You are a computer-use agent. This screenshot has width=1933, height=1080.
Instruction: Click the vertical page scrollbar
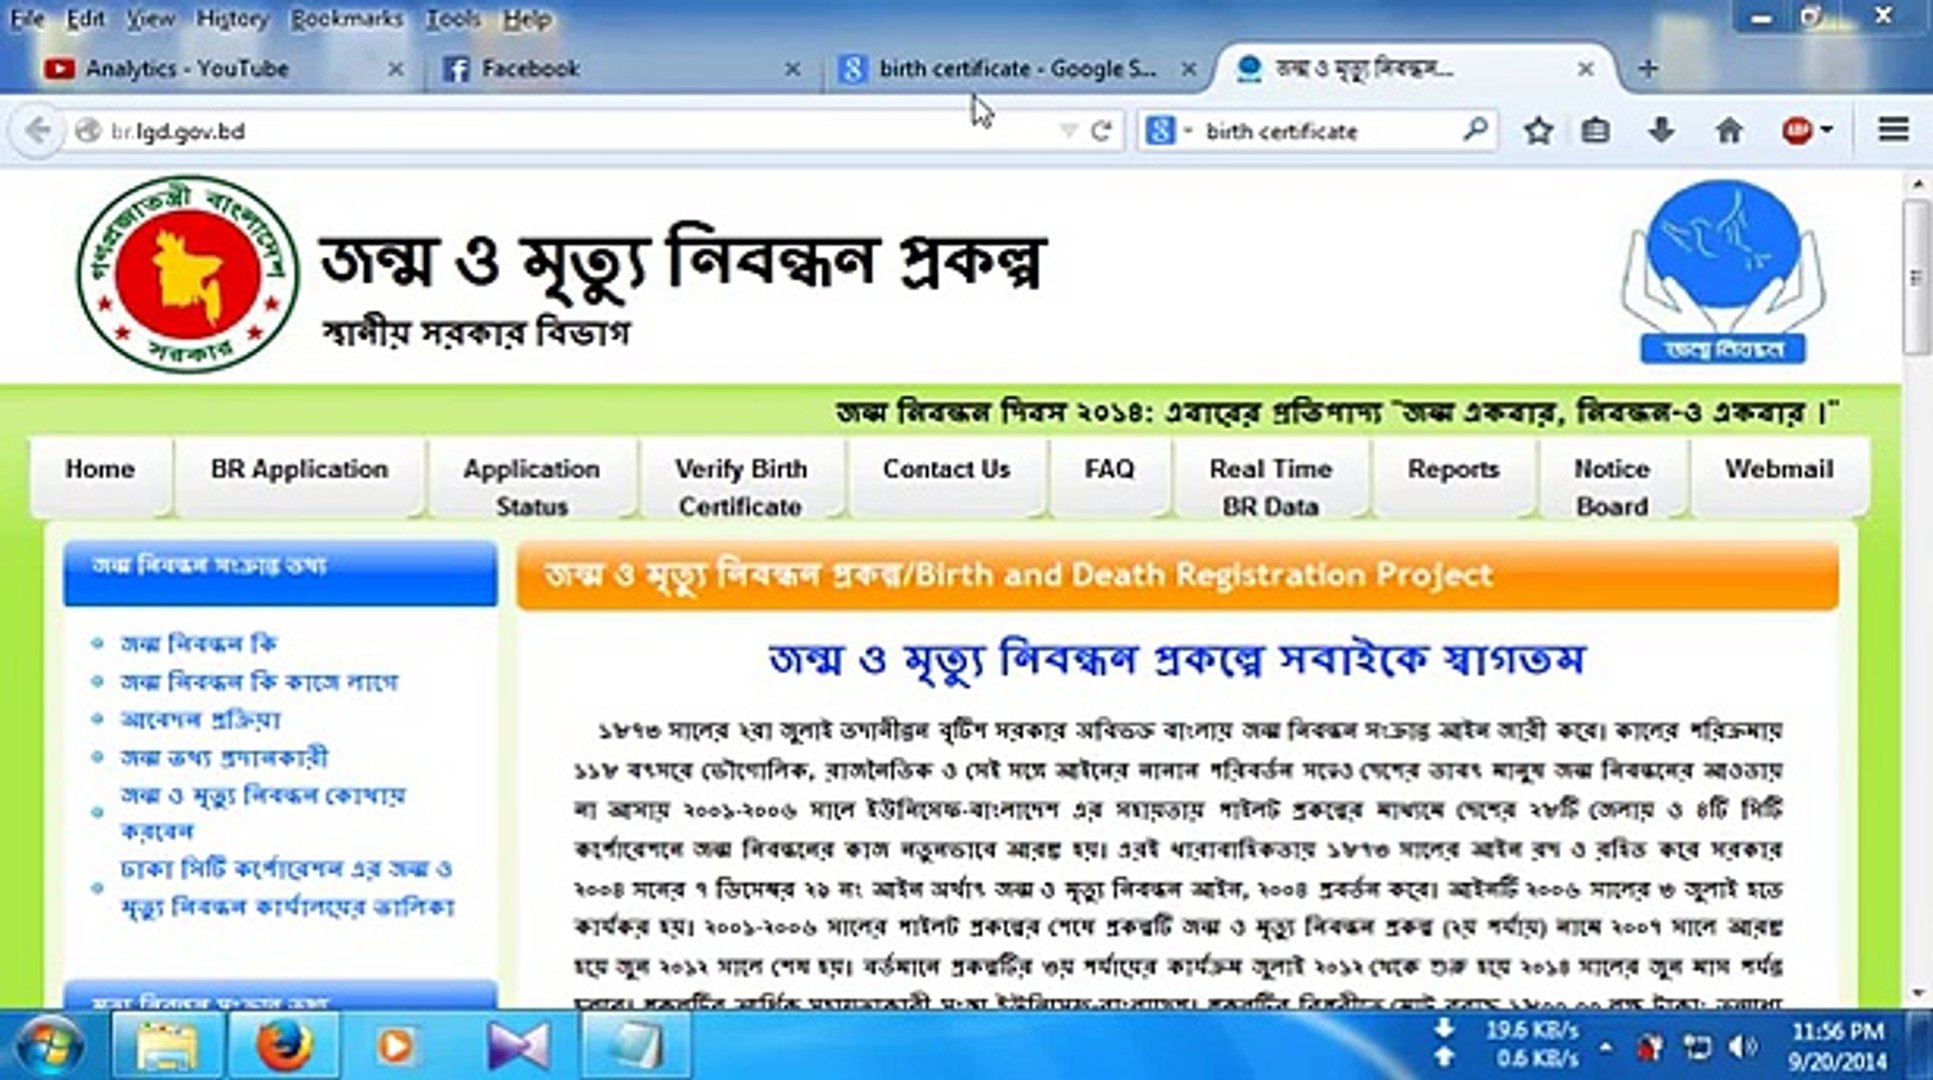1916,276
